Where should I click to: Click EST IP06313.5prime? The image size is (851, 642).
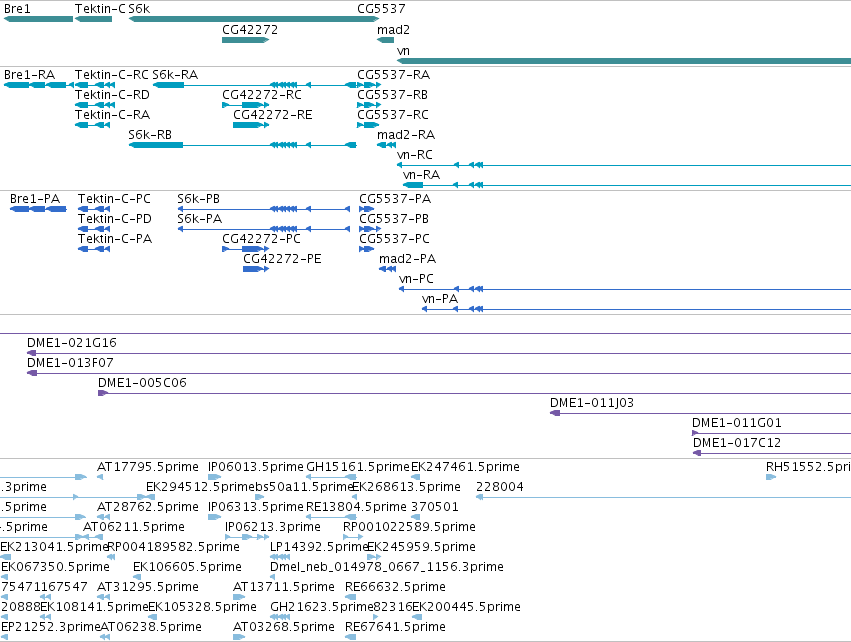pyautogui.click(x=256, y=507)
